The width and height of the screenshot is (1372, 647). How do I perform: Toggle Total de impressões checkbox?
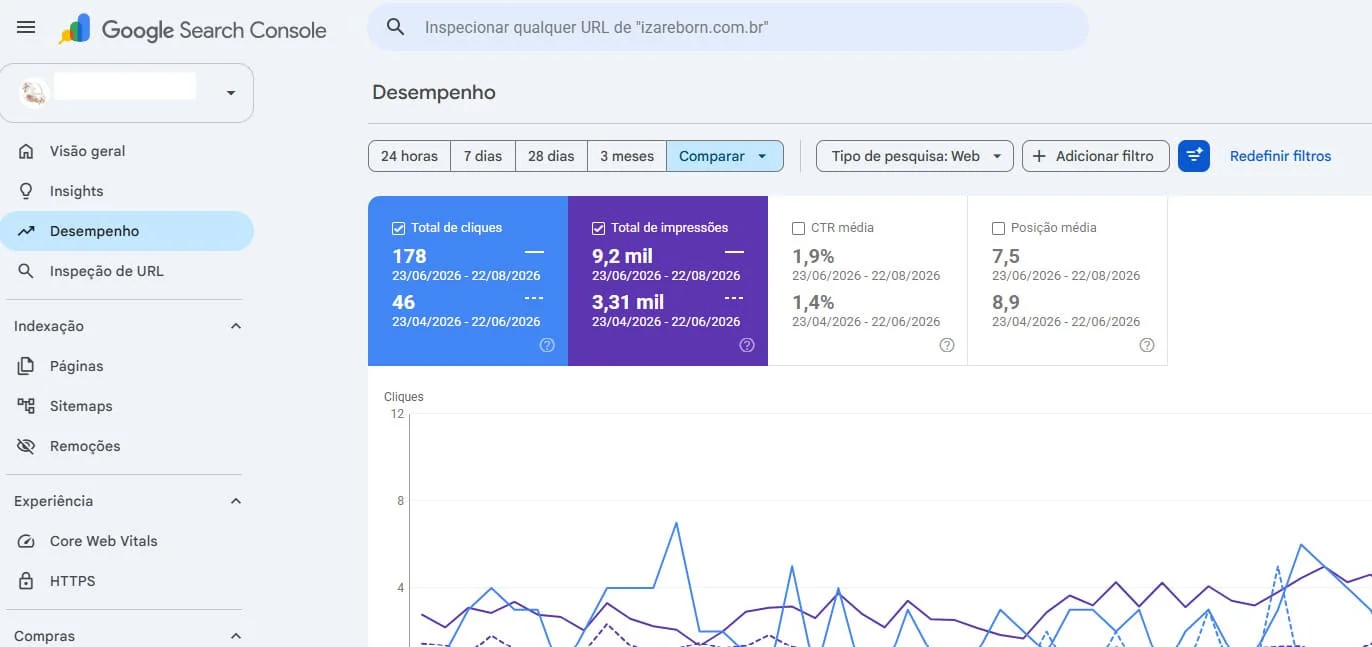coord(598,228)
